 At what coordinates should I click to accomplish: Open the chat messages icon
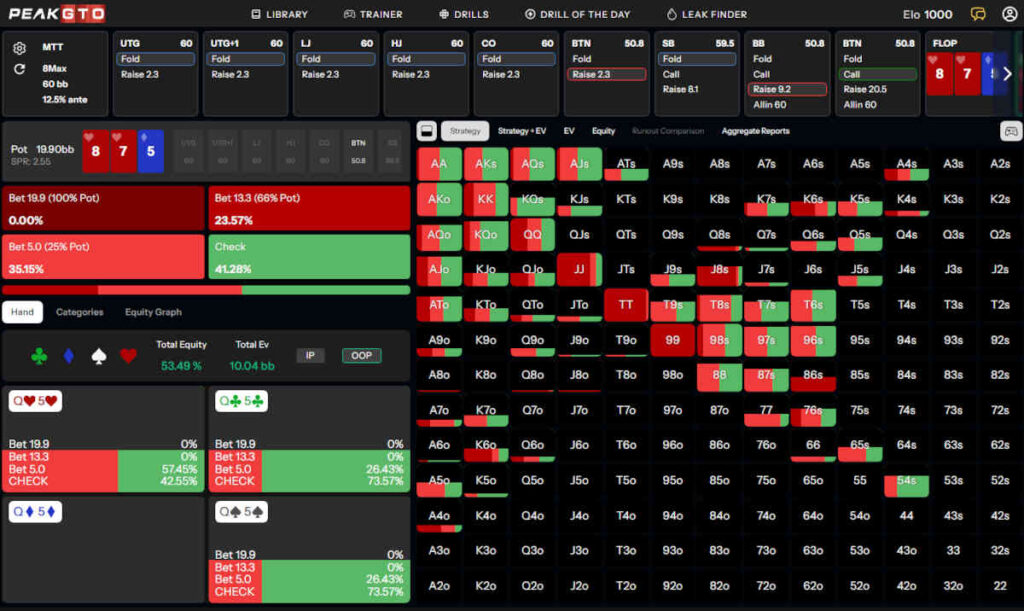[978, 14]
